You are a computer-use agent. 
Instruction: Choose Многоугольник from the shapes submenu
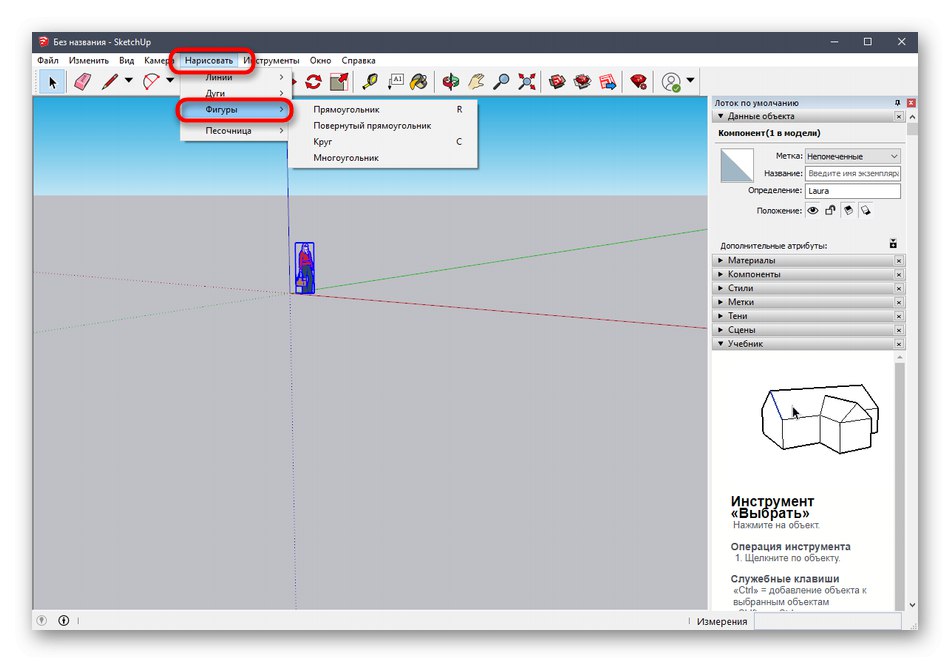tap(384, 158)
